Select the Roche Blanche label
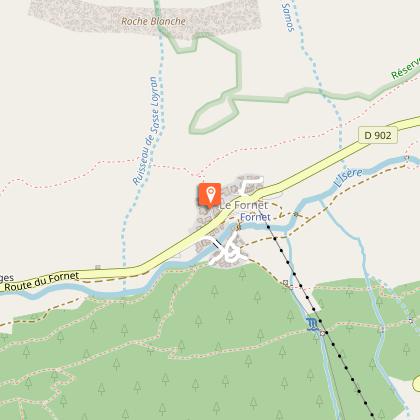 (153, 21)
